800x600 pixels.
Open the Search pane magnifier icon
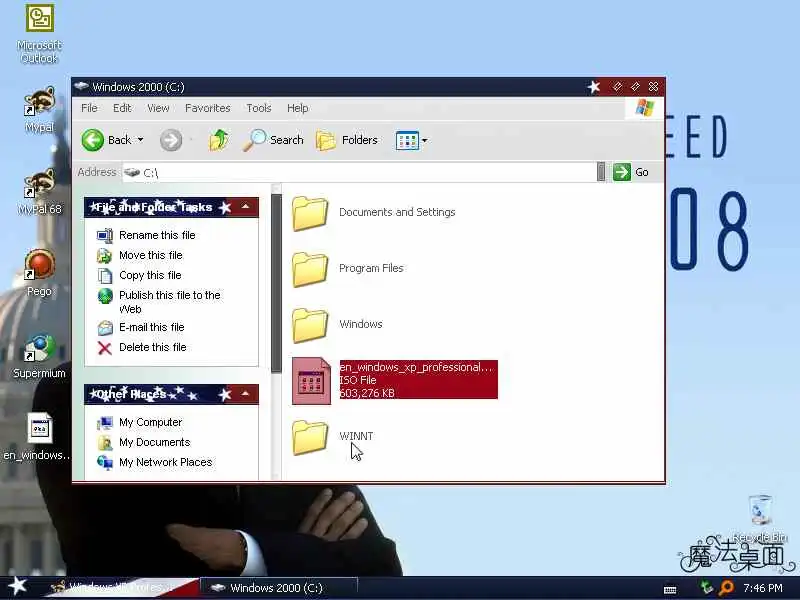pos(254,140)
